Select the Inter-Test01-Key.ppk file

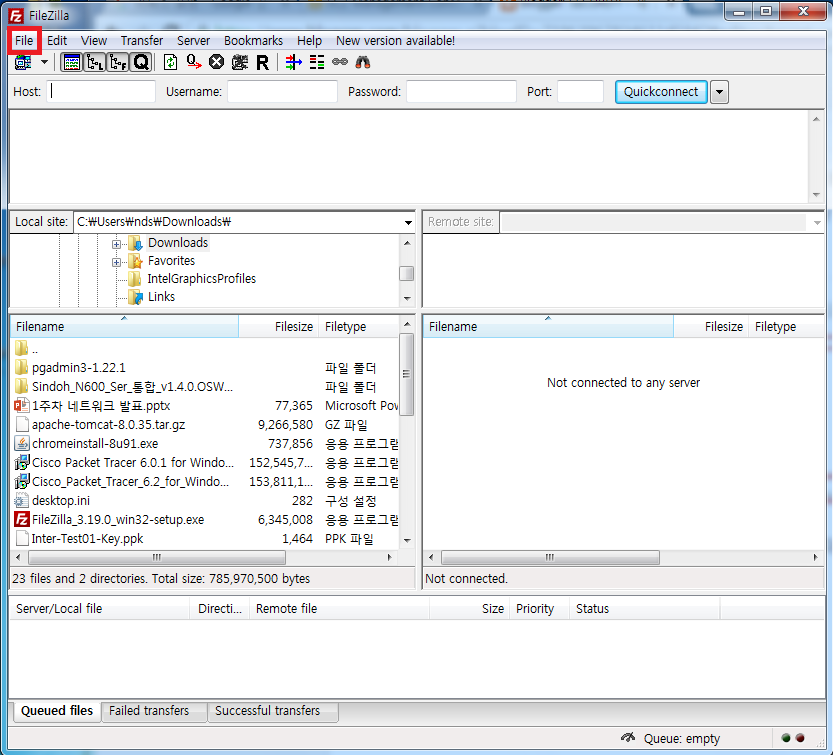[x=88, y=539]
